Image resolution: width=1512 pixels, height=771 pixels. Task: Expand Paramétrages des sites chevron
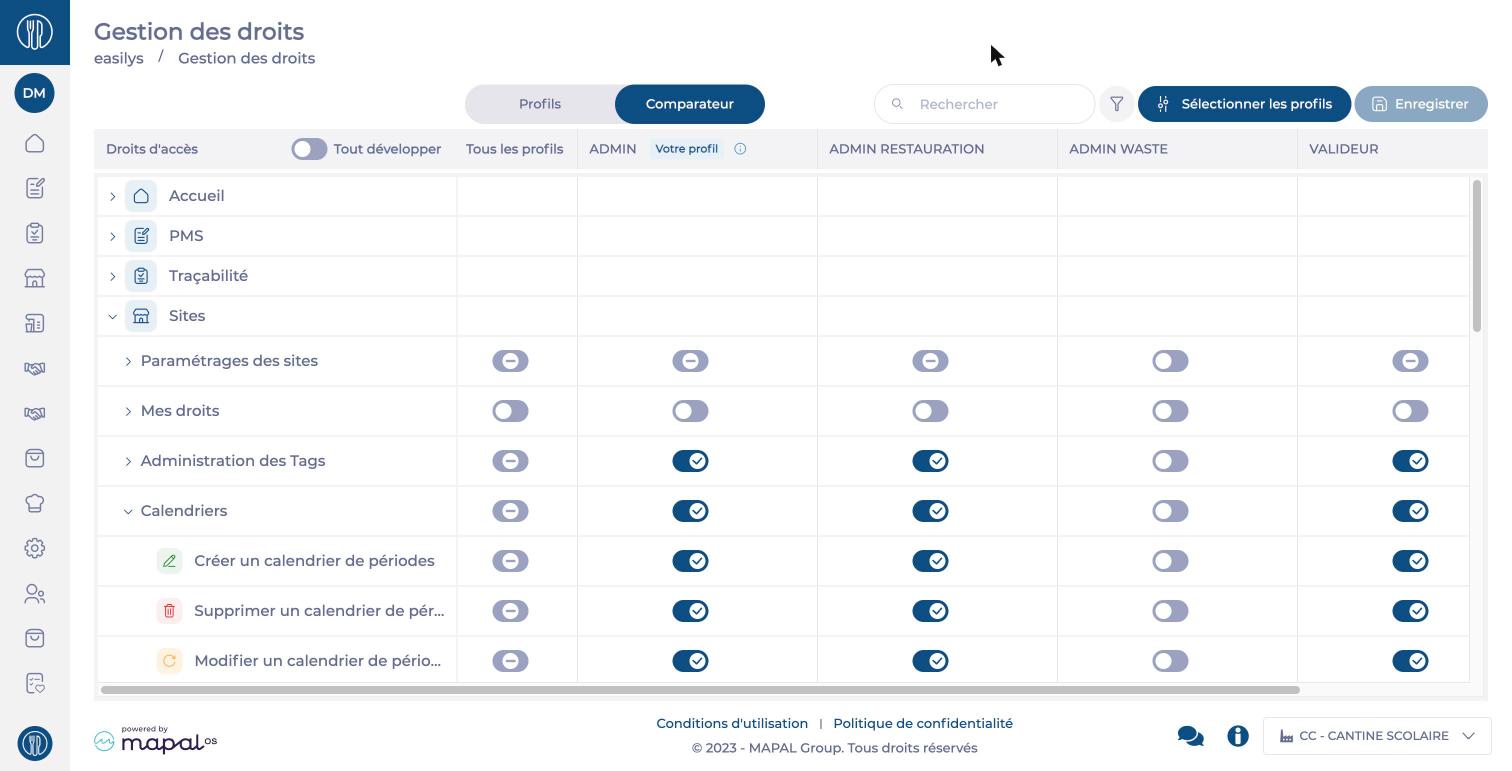tap(128, 361)
